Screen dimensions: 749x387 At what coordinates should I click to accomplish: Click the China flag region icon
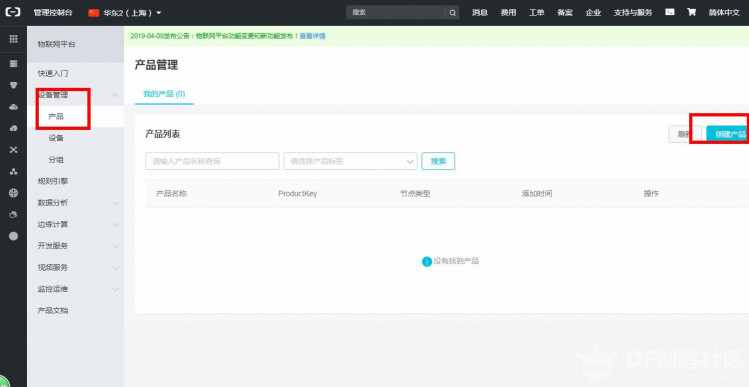(94, 13)
